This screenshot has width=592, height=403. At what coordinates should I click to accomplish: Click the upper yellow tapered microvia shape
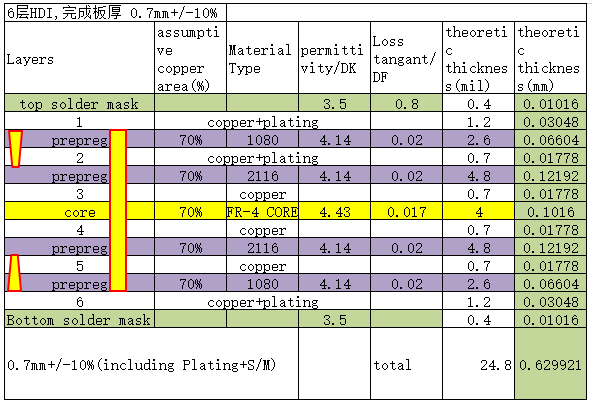click(15, 149)
